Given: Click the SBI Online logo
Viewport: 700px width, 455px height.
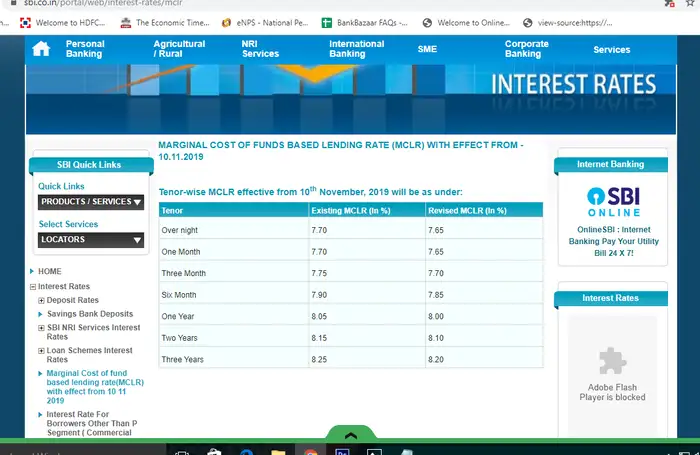Looking at the screenshot, I should pos(612,201).
